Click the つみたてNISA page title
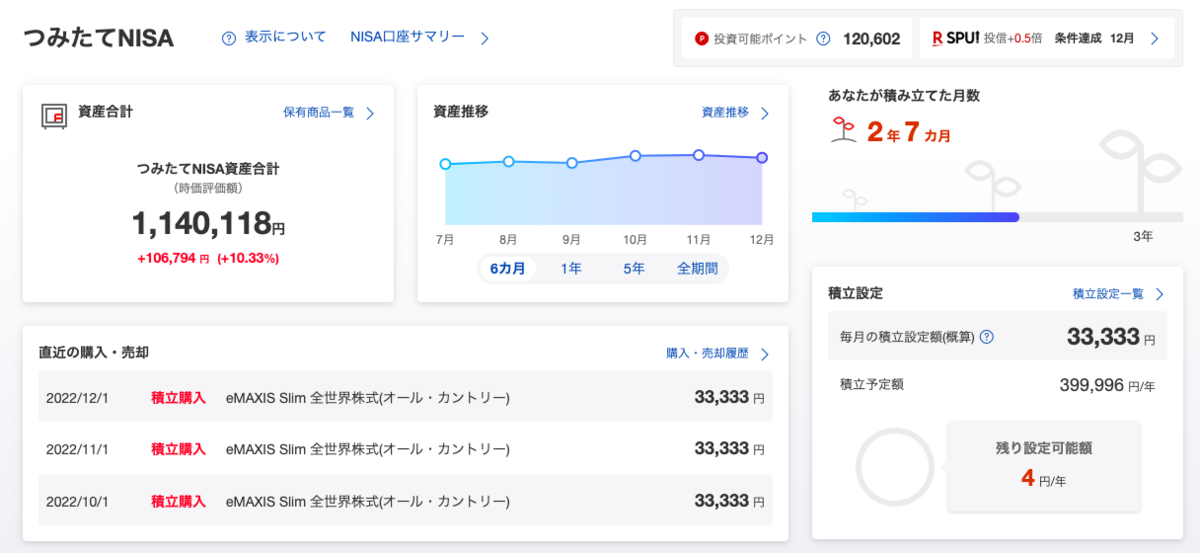The height and width of the screenshot is (553, 1200). [98, 38]
